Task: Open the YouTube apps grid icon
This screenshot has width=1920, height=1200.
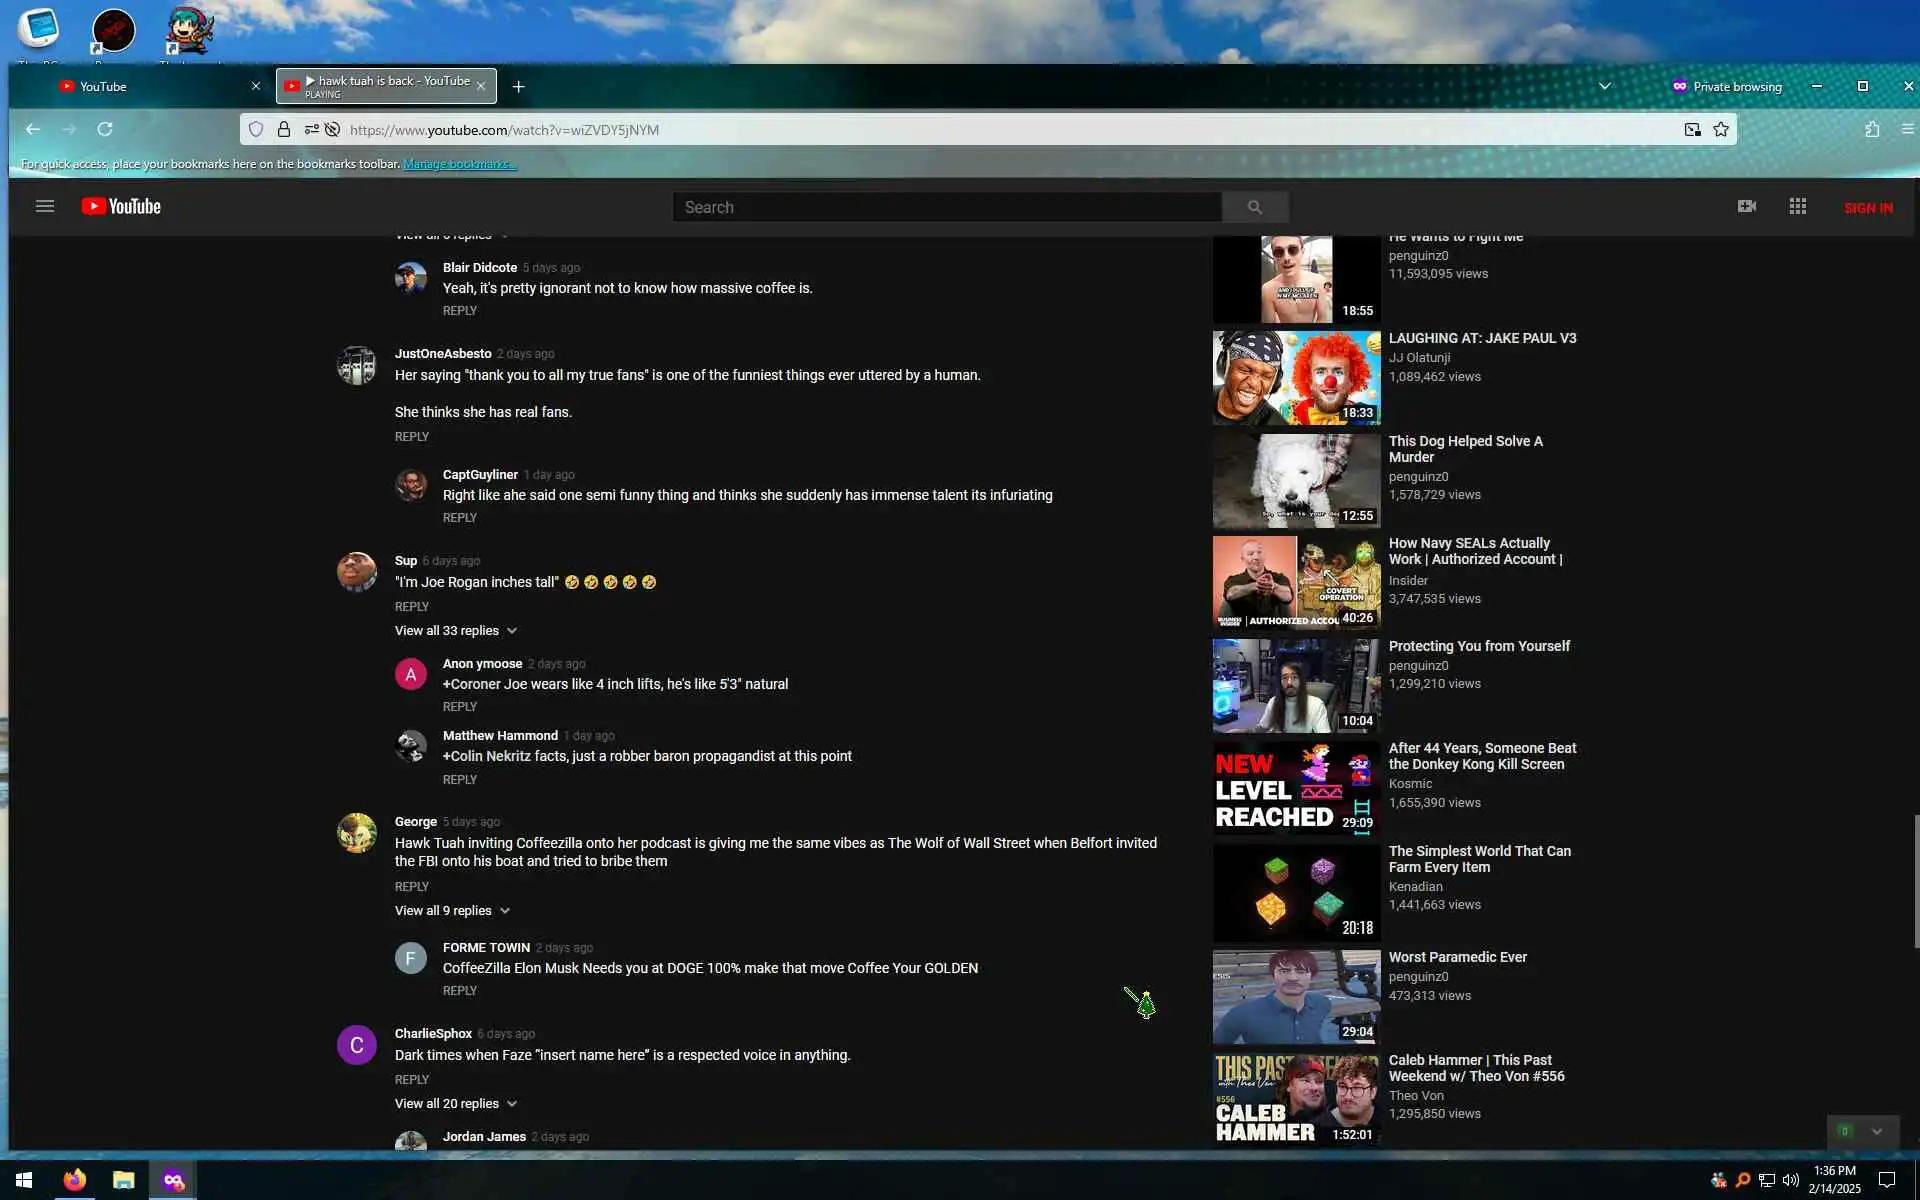Action: (x=1797, y=207)
